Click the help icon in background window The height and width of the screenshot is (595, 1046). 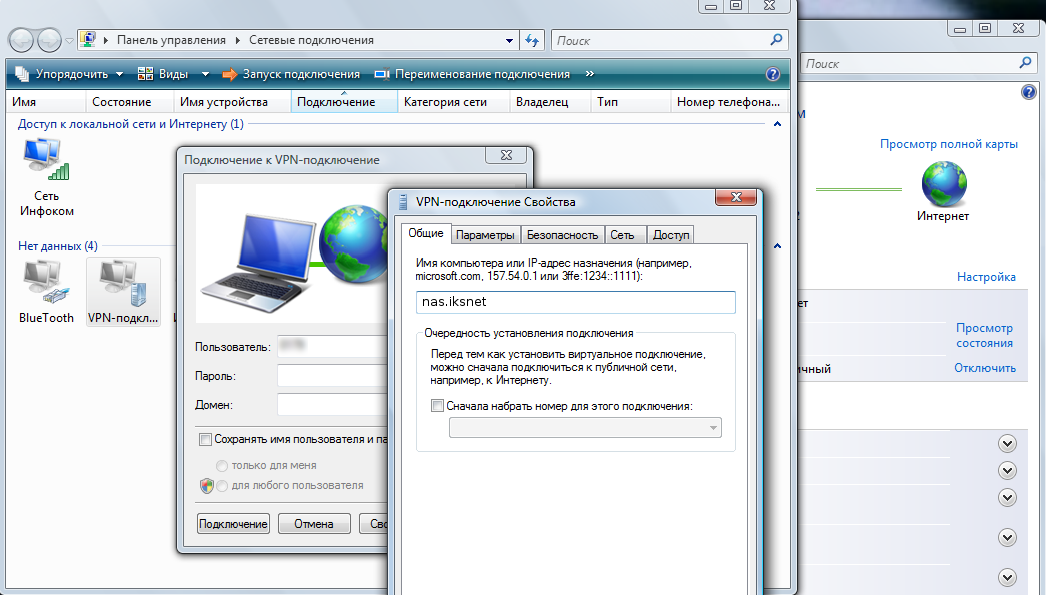pyautogui.click(x=1029, y=92)
